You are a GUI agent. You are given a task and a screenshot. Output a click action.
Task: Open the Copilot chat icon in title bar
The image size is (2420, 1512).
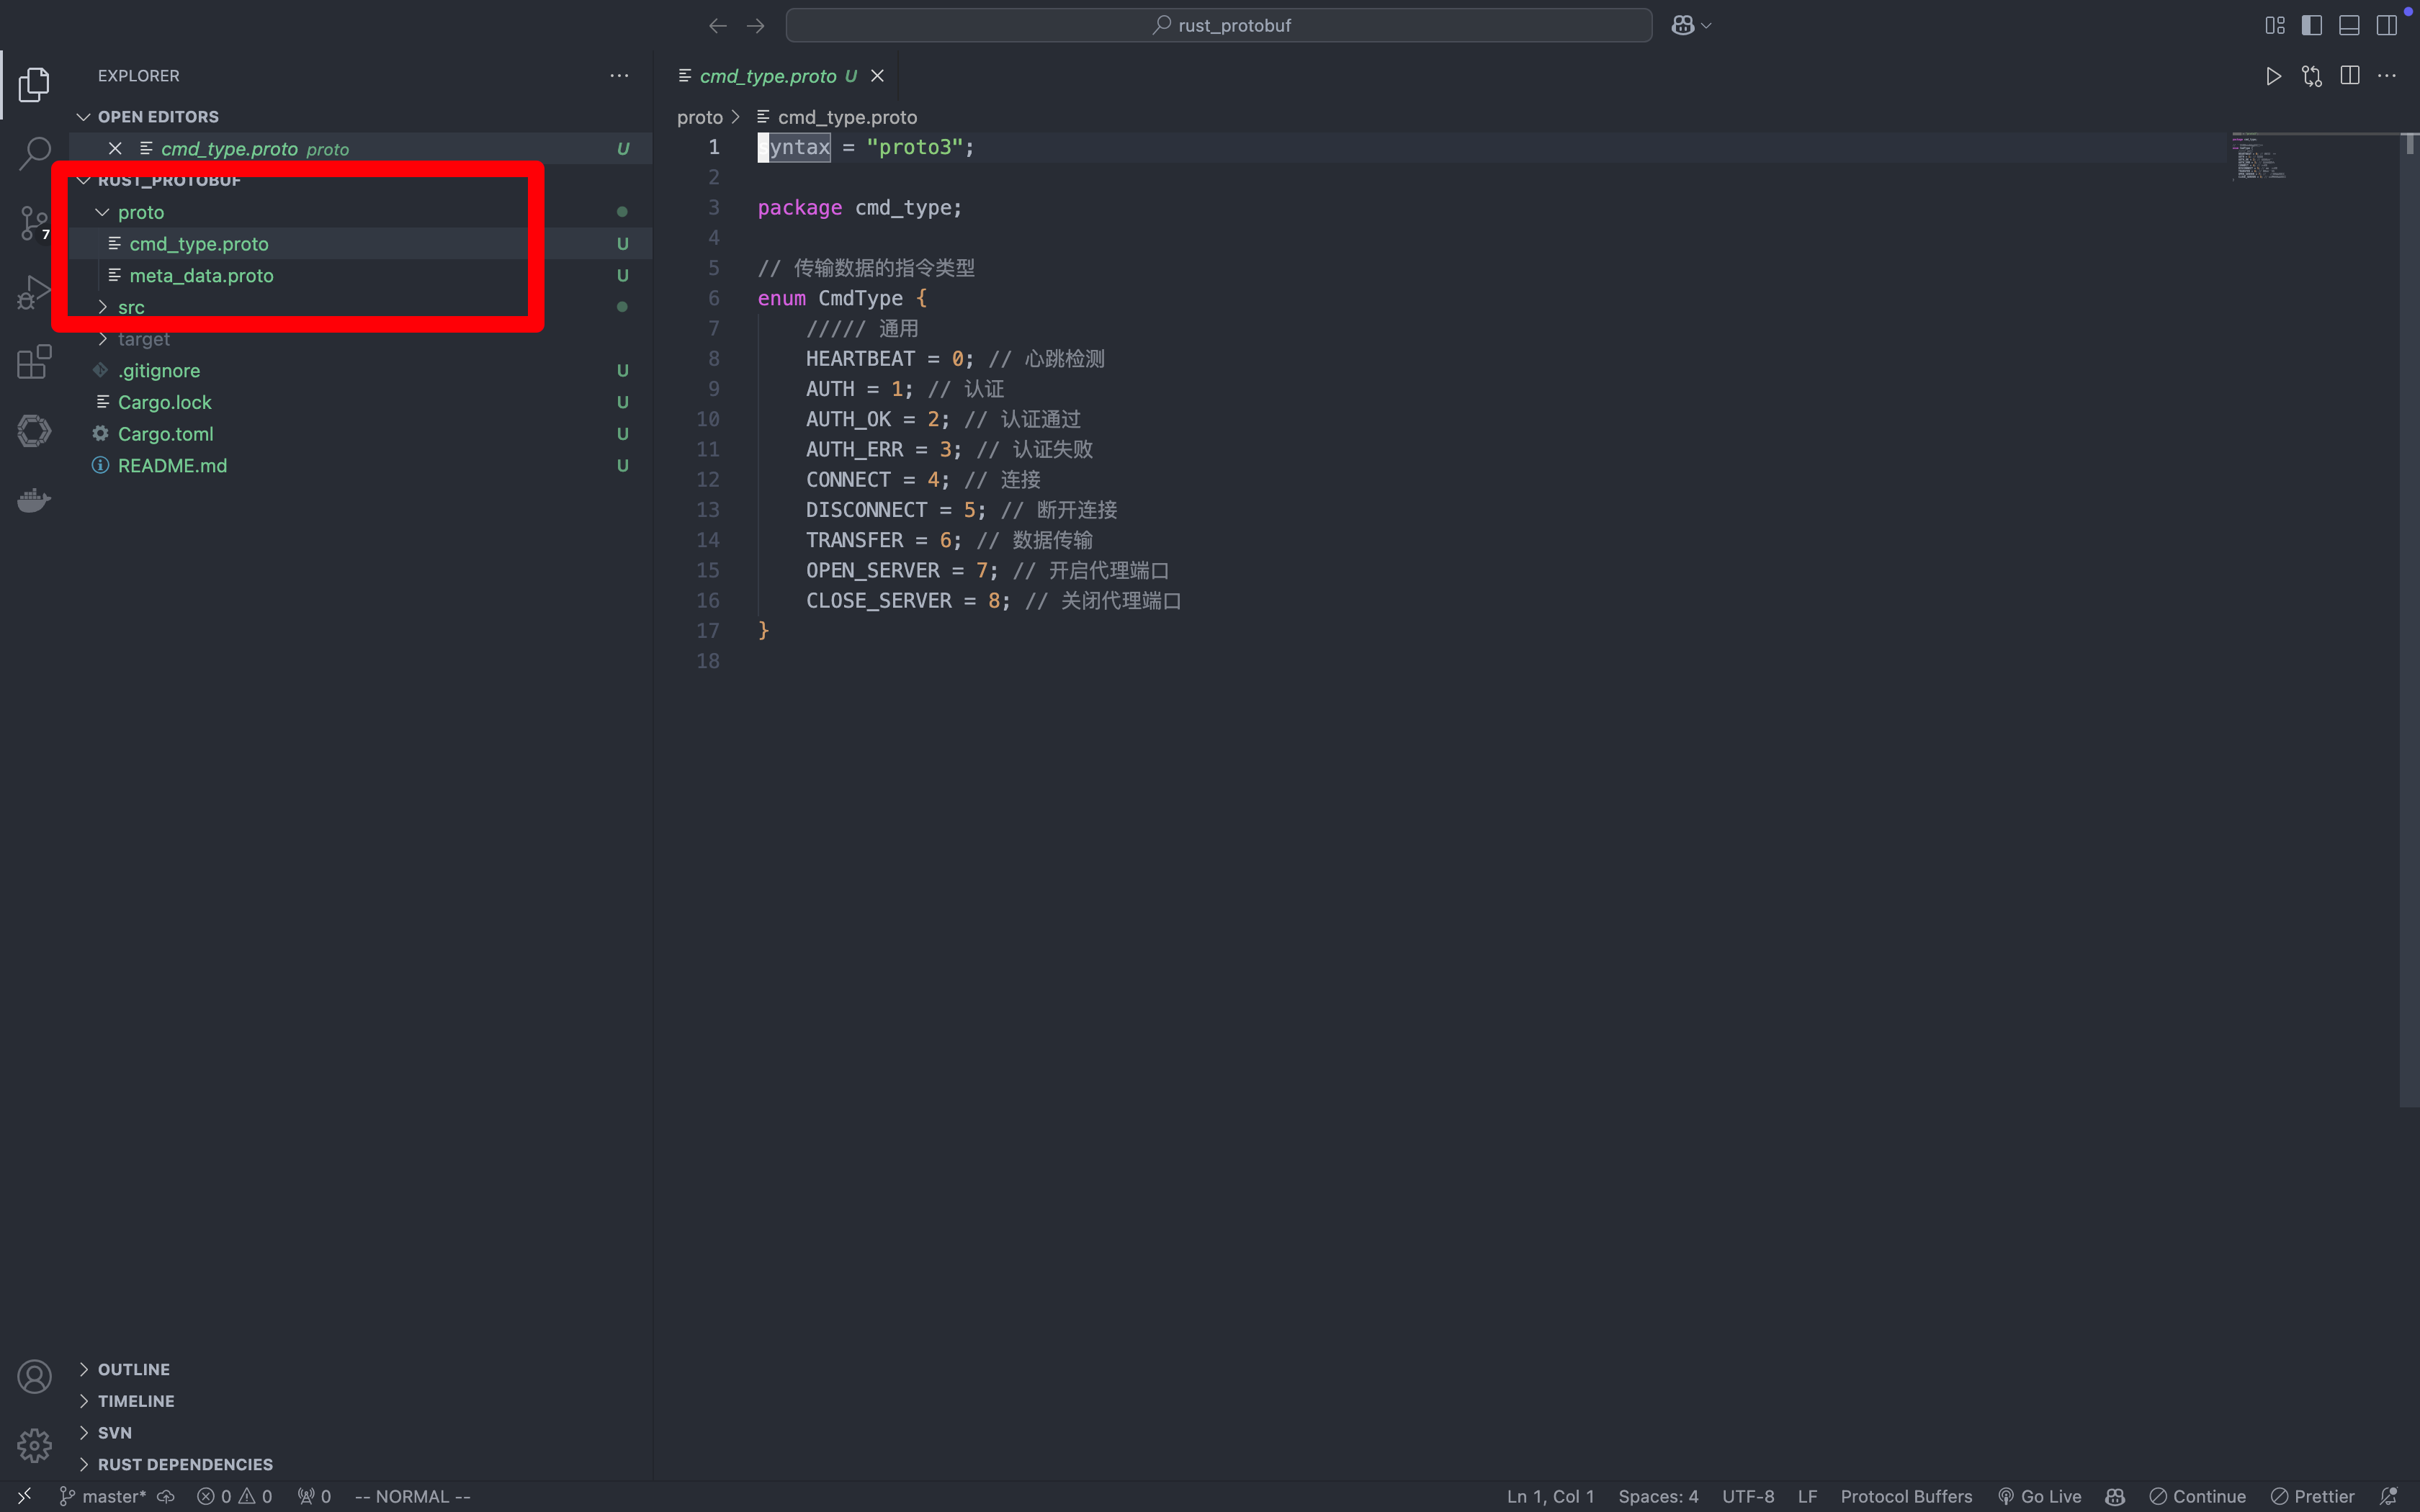[x=1683, y=25]
